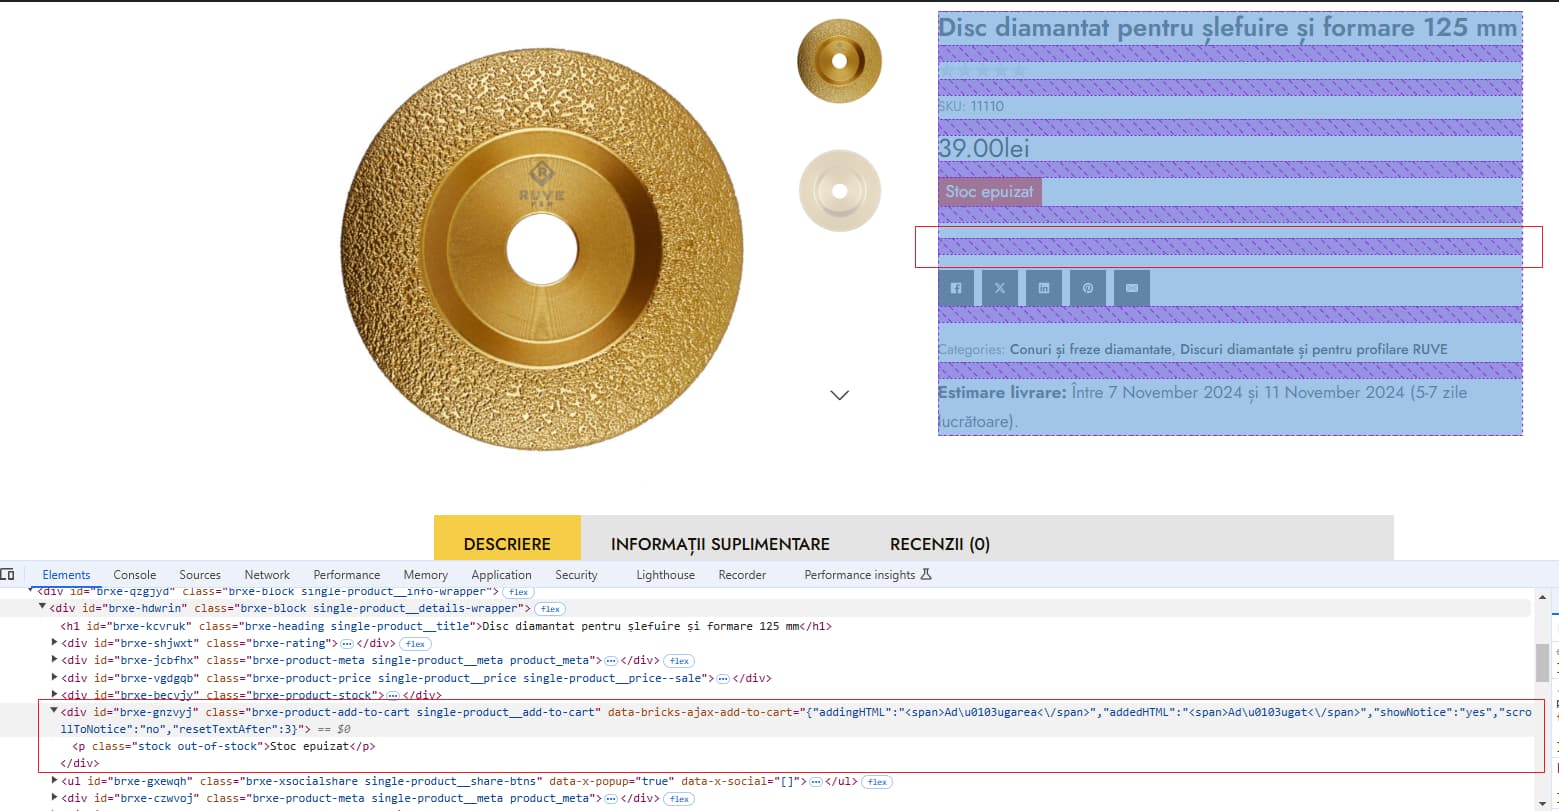Click the down chevron below gallery thumbnails
Viewport: 1559px width, 811px height.
[x=840, y=395]
